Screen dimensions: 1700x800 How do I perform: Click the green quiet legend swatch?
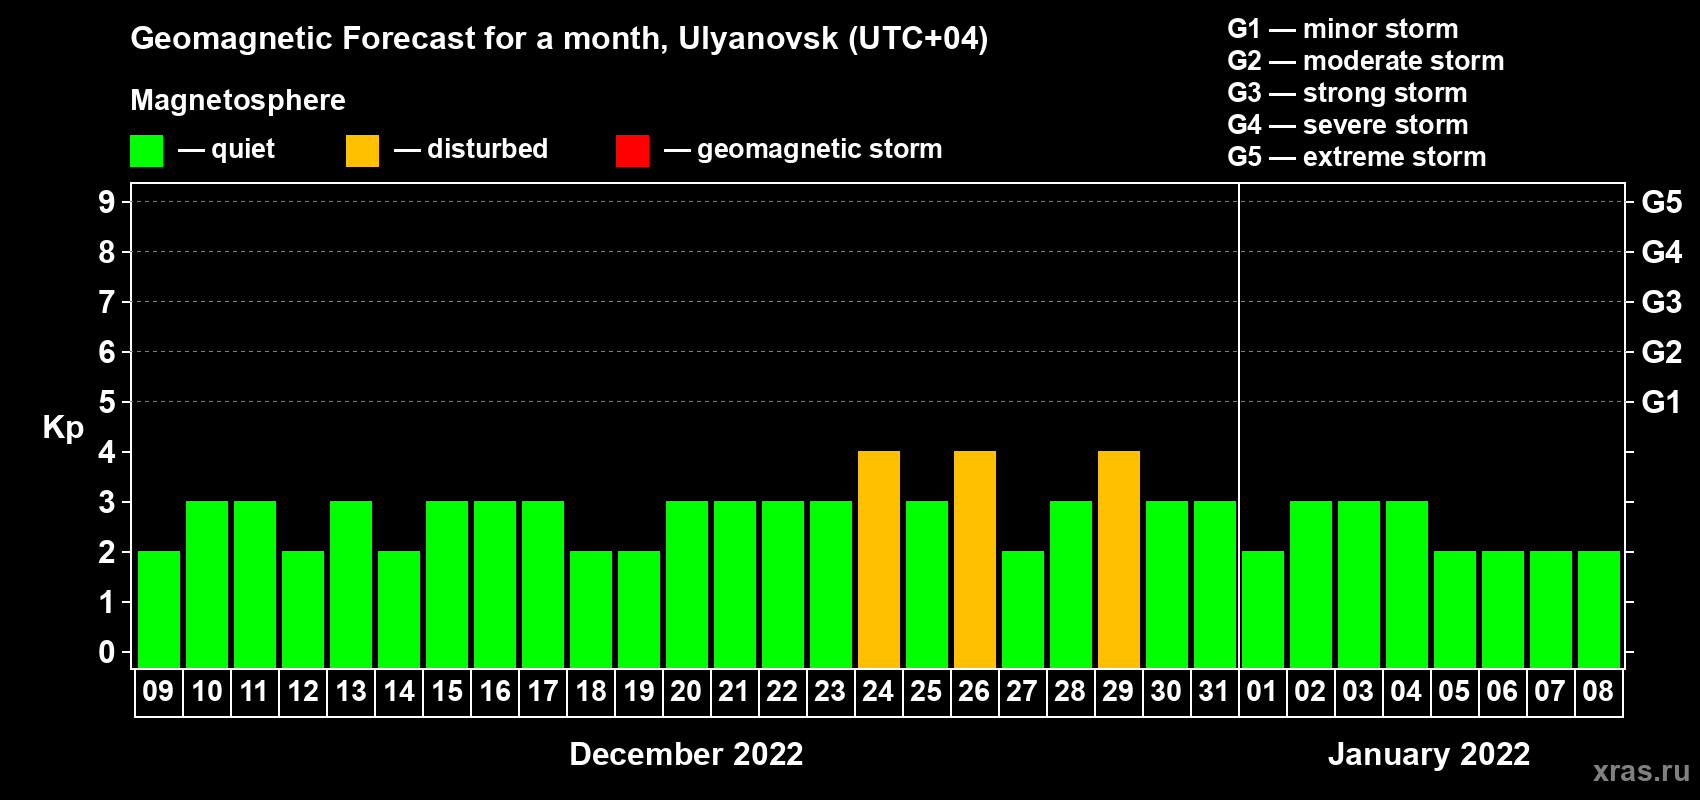click(x=146, y=151)
